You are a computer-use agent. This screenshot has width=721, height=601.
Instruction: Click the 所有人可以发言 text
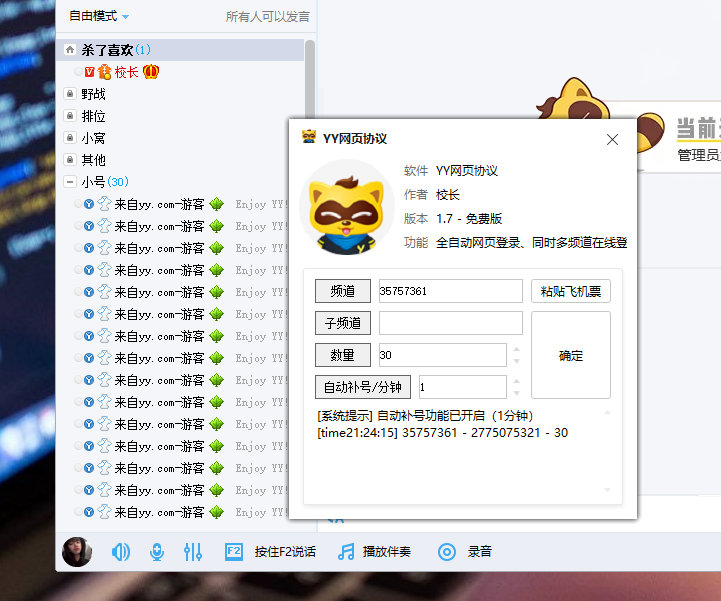click(x=268, y=17)
